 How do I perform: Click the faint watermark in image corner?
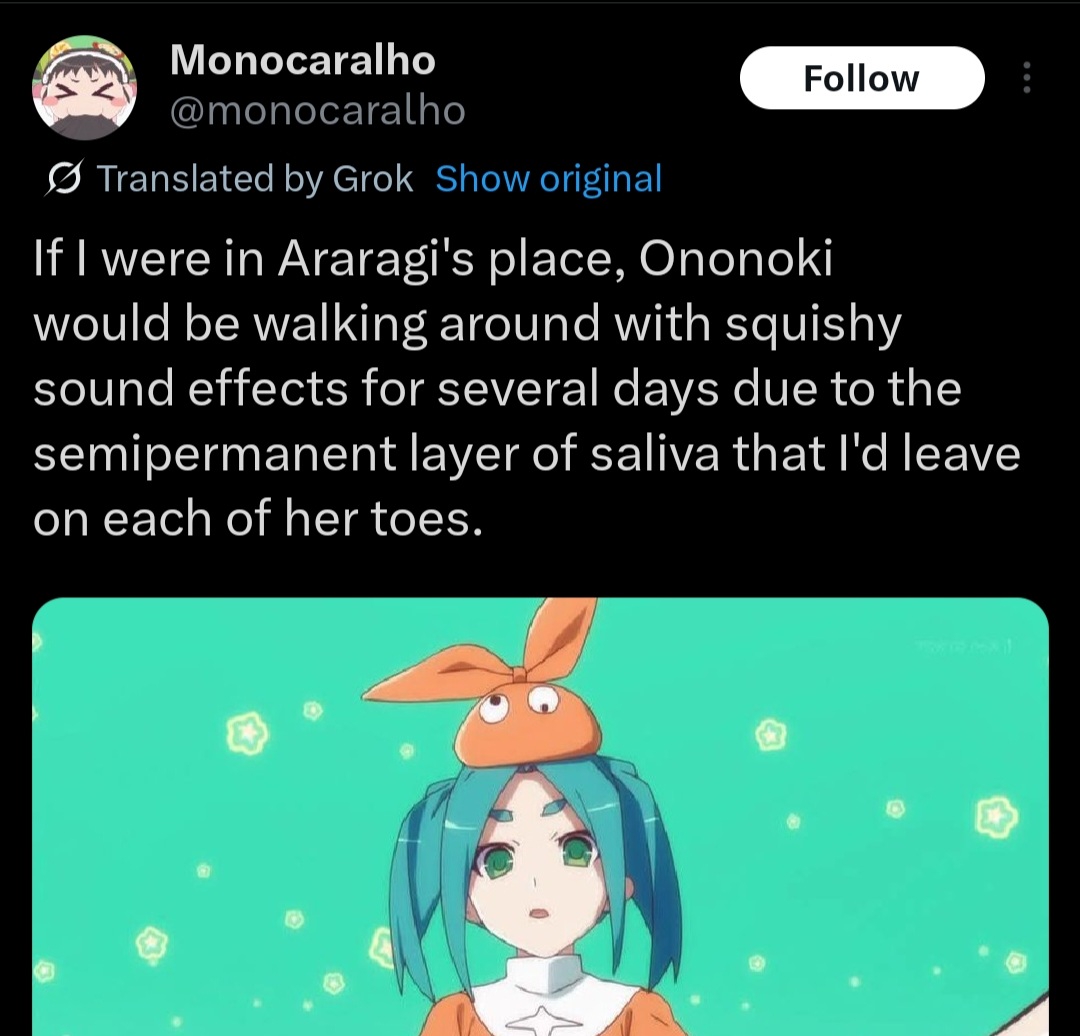[967, 646]
